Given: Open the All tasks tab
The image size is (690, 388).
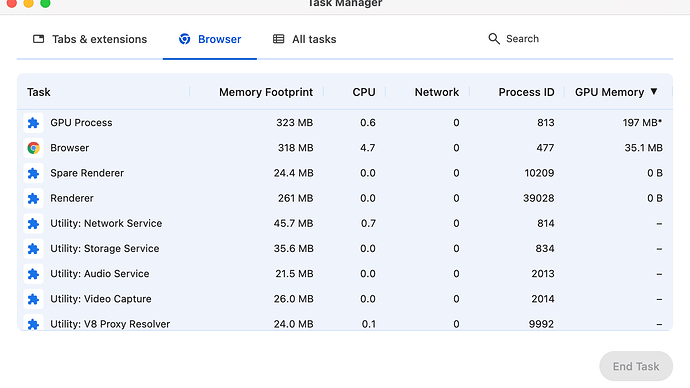Looking at the screenshot, I should [304, 39].
